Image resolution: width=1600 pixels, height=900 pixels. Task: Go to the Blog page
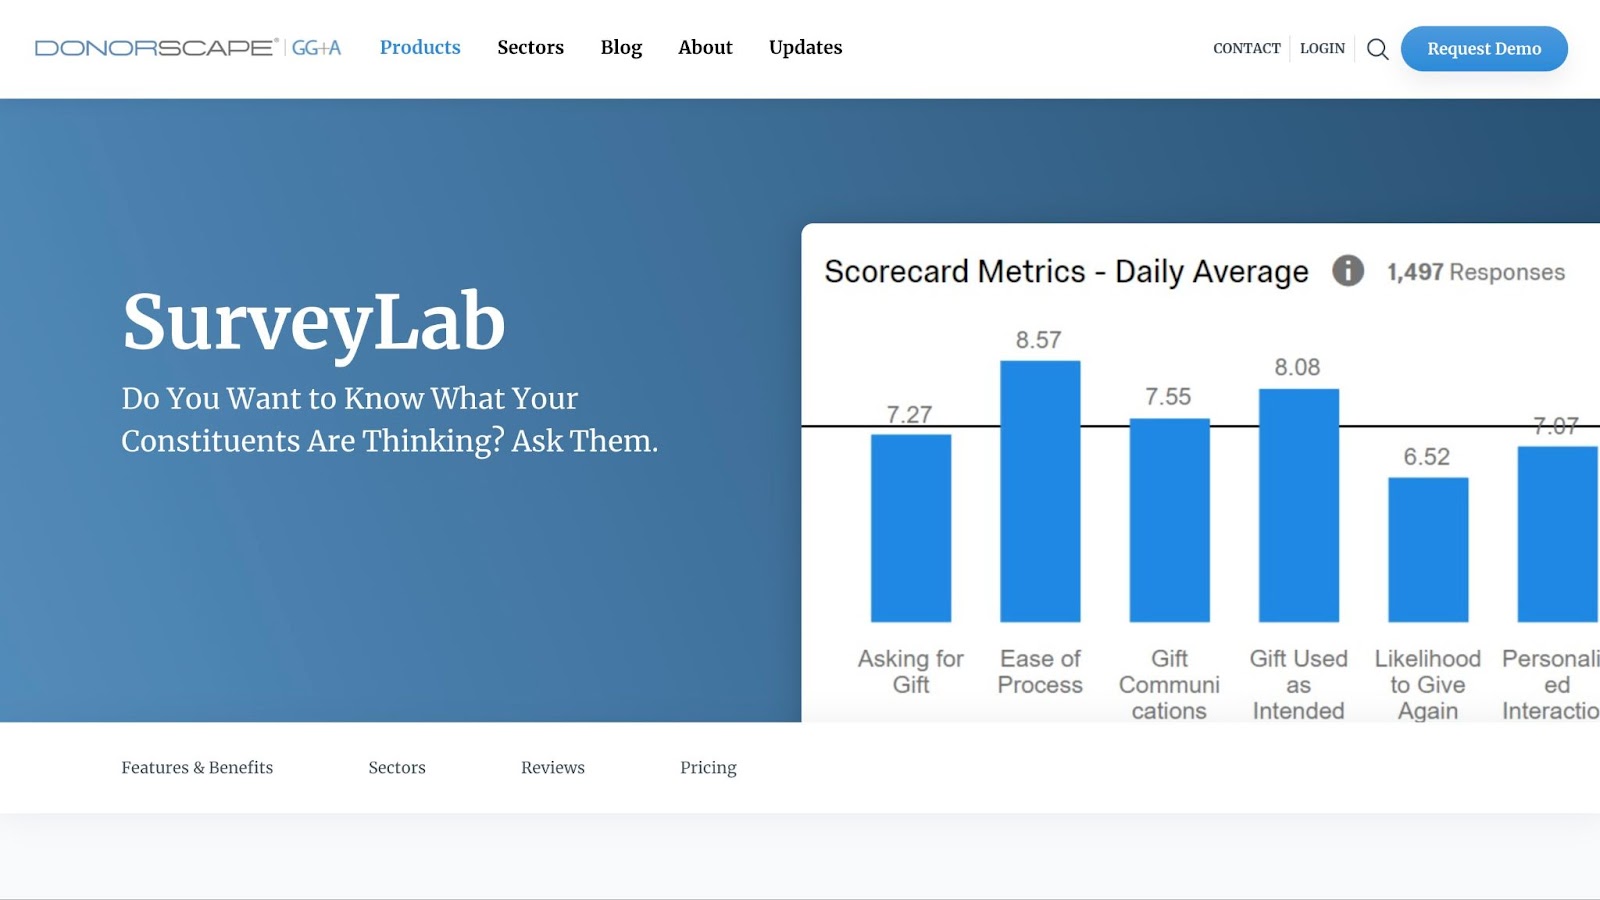[x=621, y=48]
